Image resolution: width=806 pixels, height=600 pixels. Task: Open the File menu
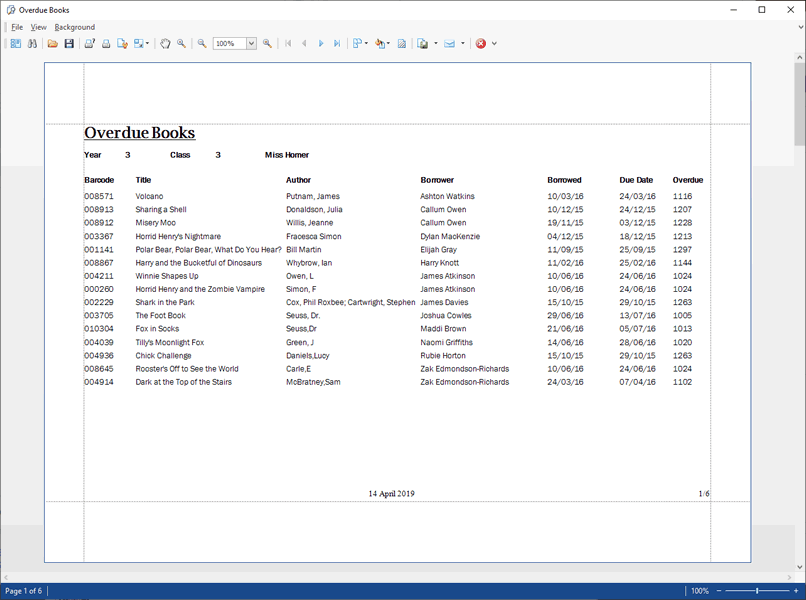click(x=17, y=27)
